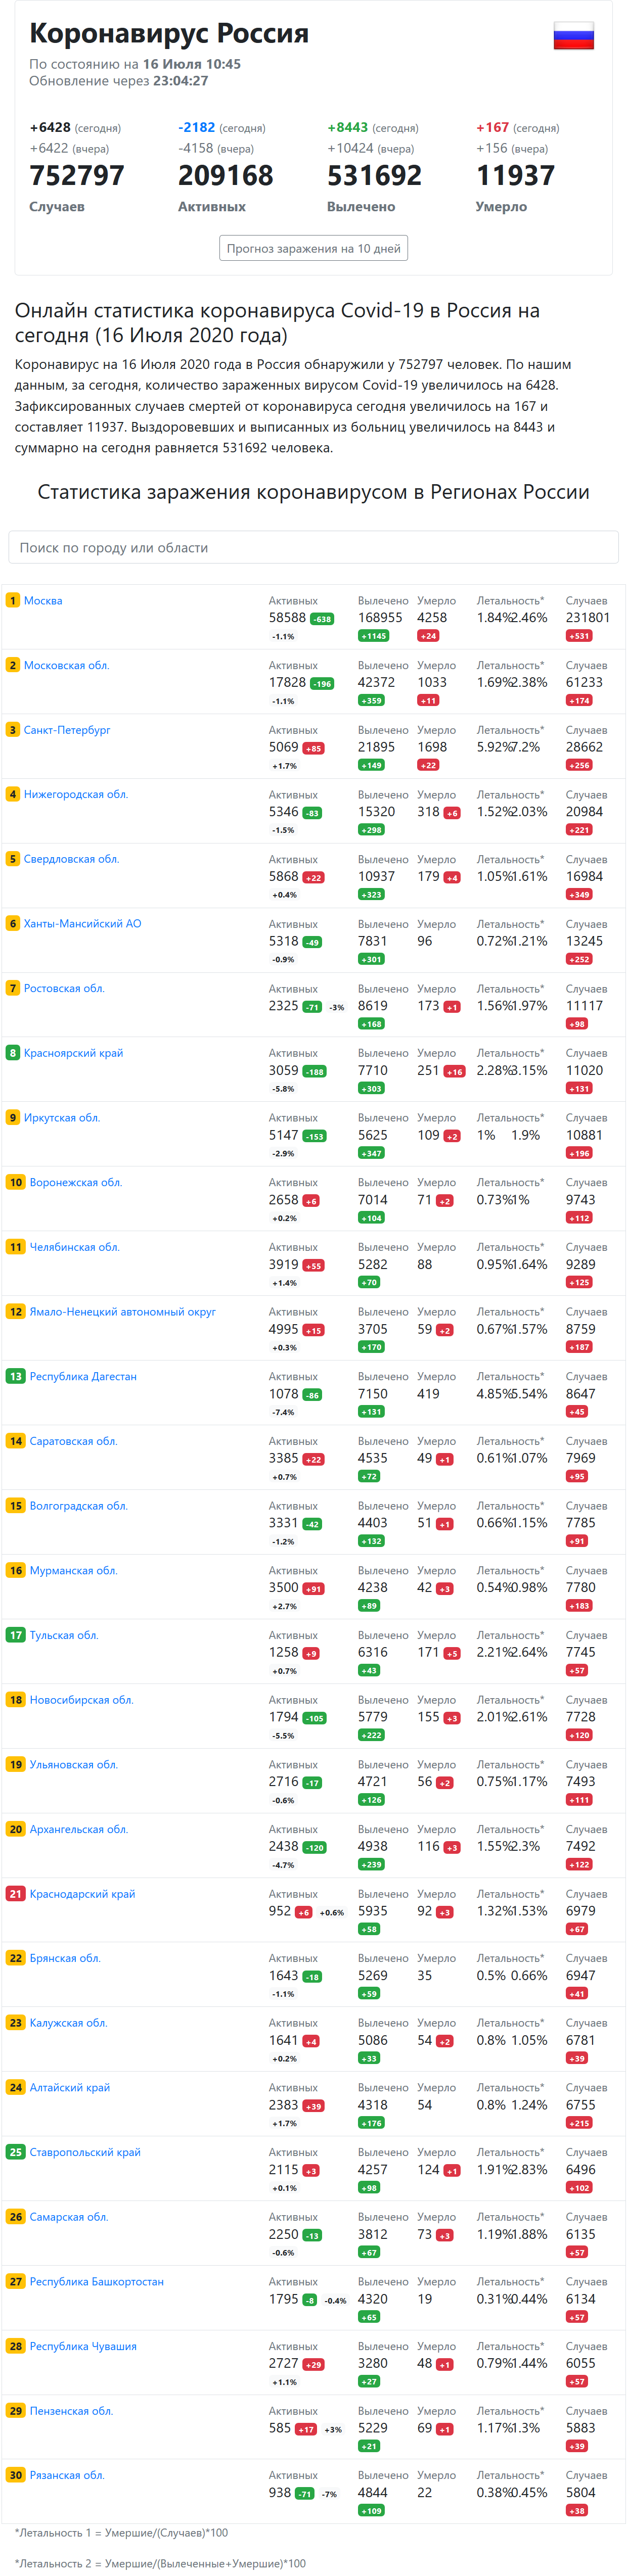Image resolution: width=628 pixels, height=2576 pixels.
Task: Open the 10-day infection forecast button
Action: [313, 248]
